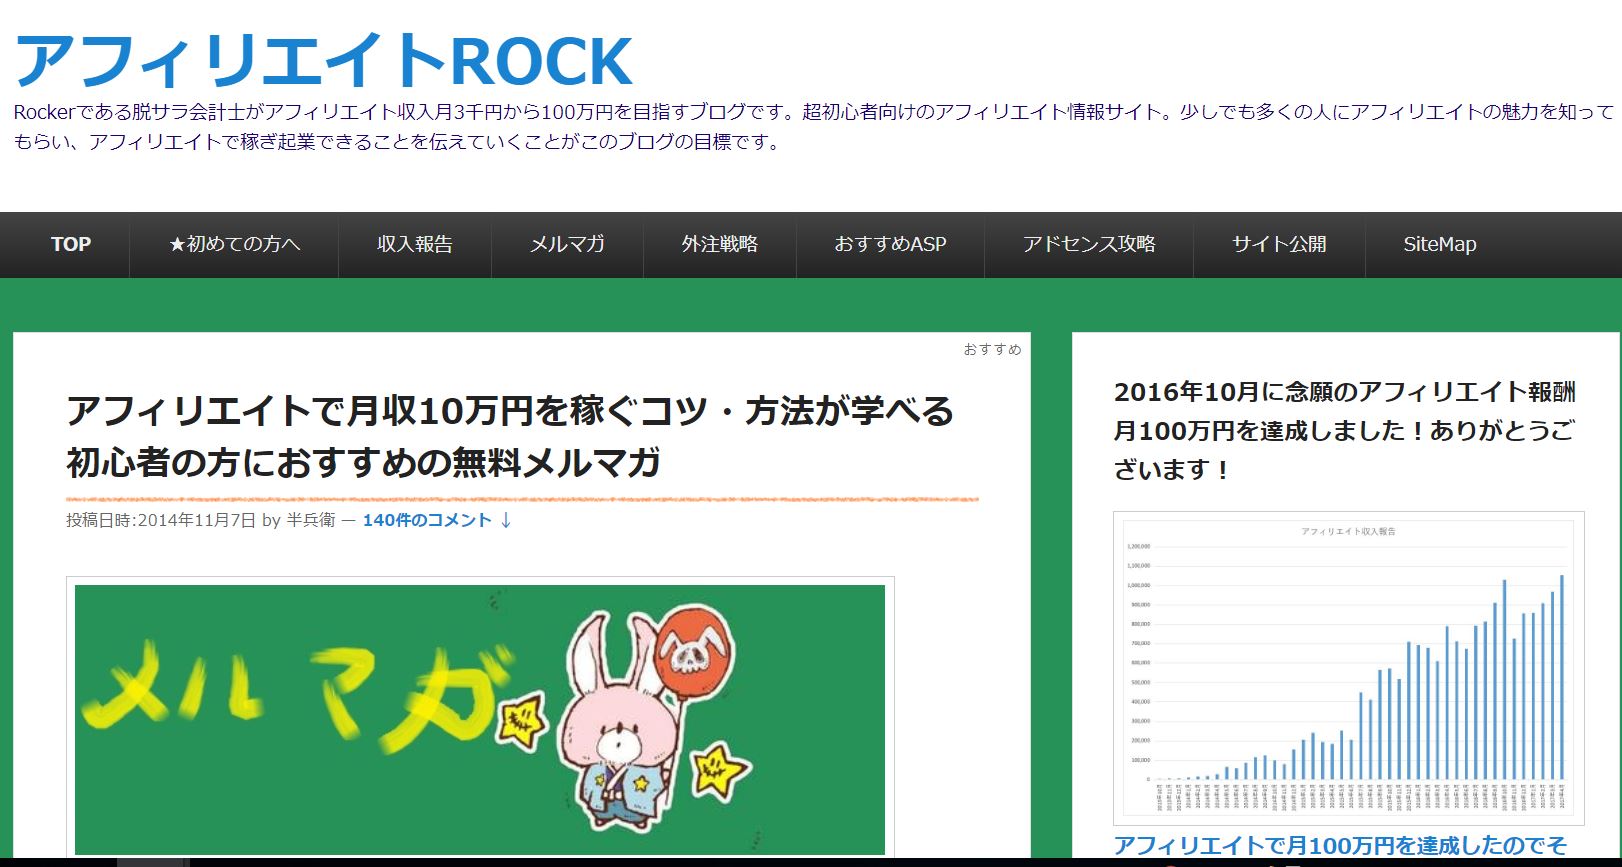Open the 収入報告 menu item

[x=414, y=244]
